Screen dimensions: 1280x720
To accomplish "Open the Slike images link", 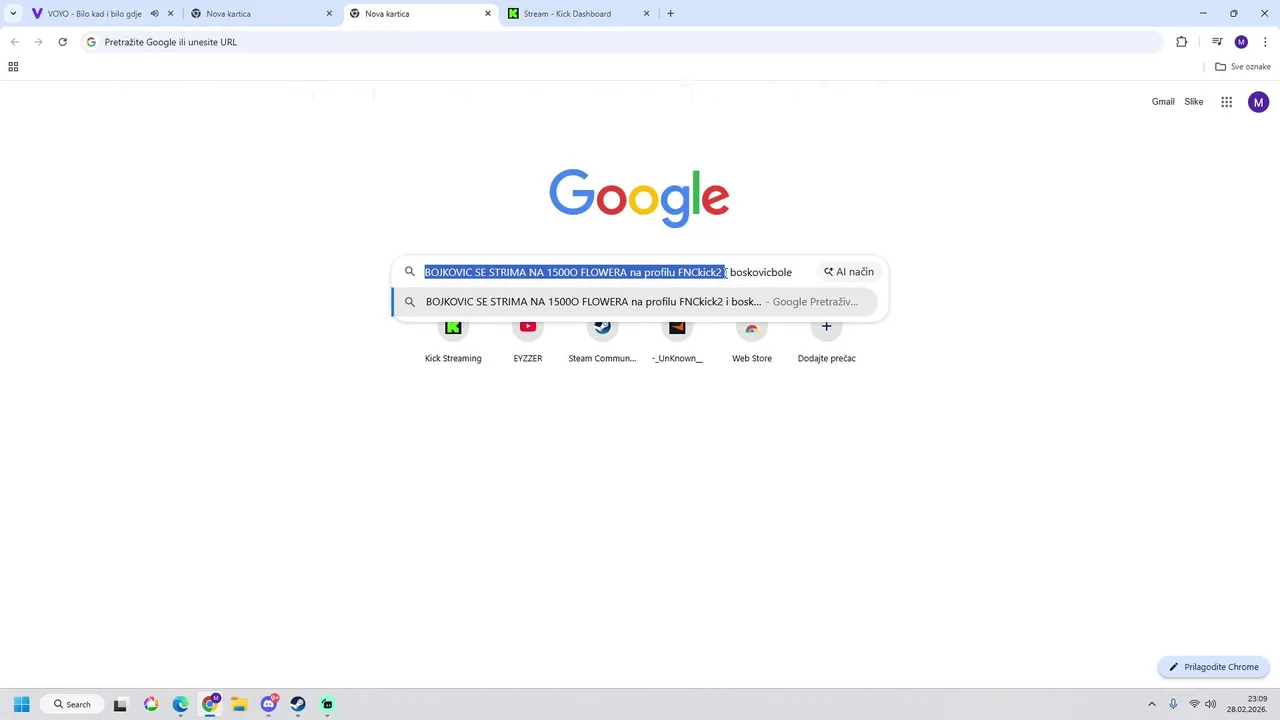I will pyautogui.click(x=1194, y=102).
